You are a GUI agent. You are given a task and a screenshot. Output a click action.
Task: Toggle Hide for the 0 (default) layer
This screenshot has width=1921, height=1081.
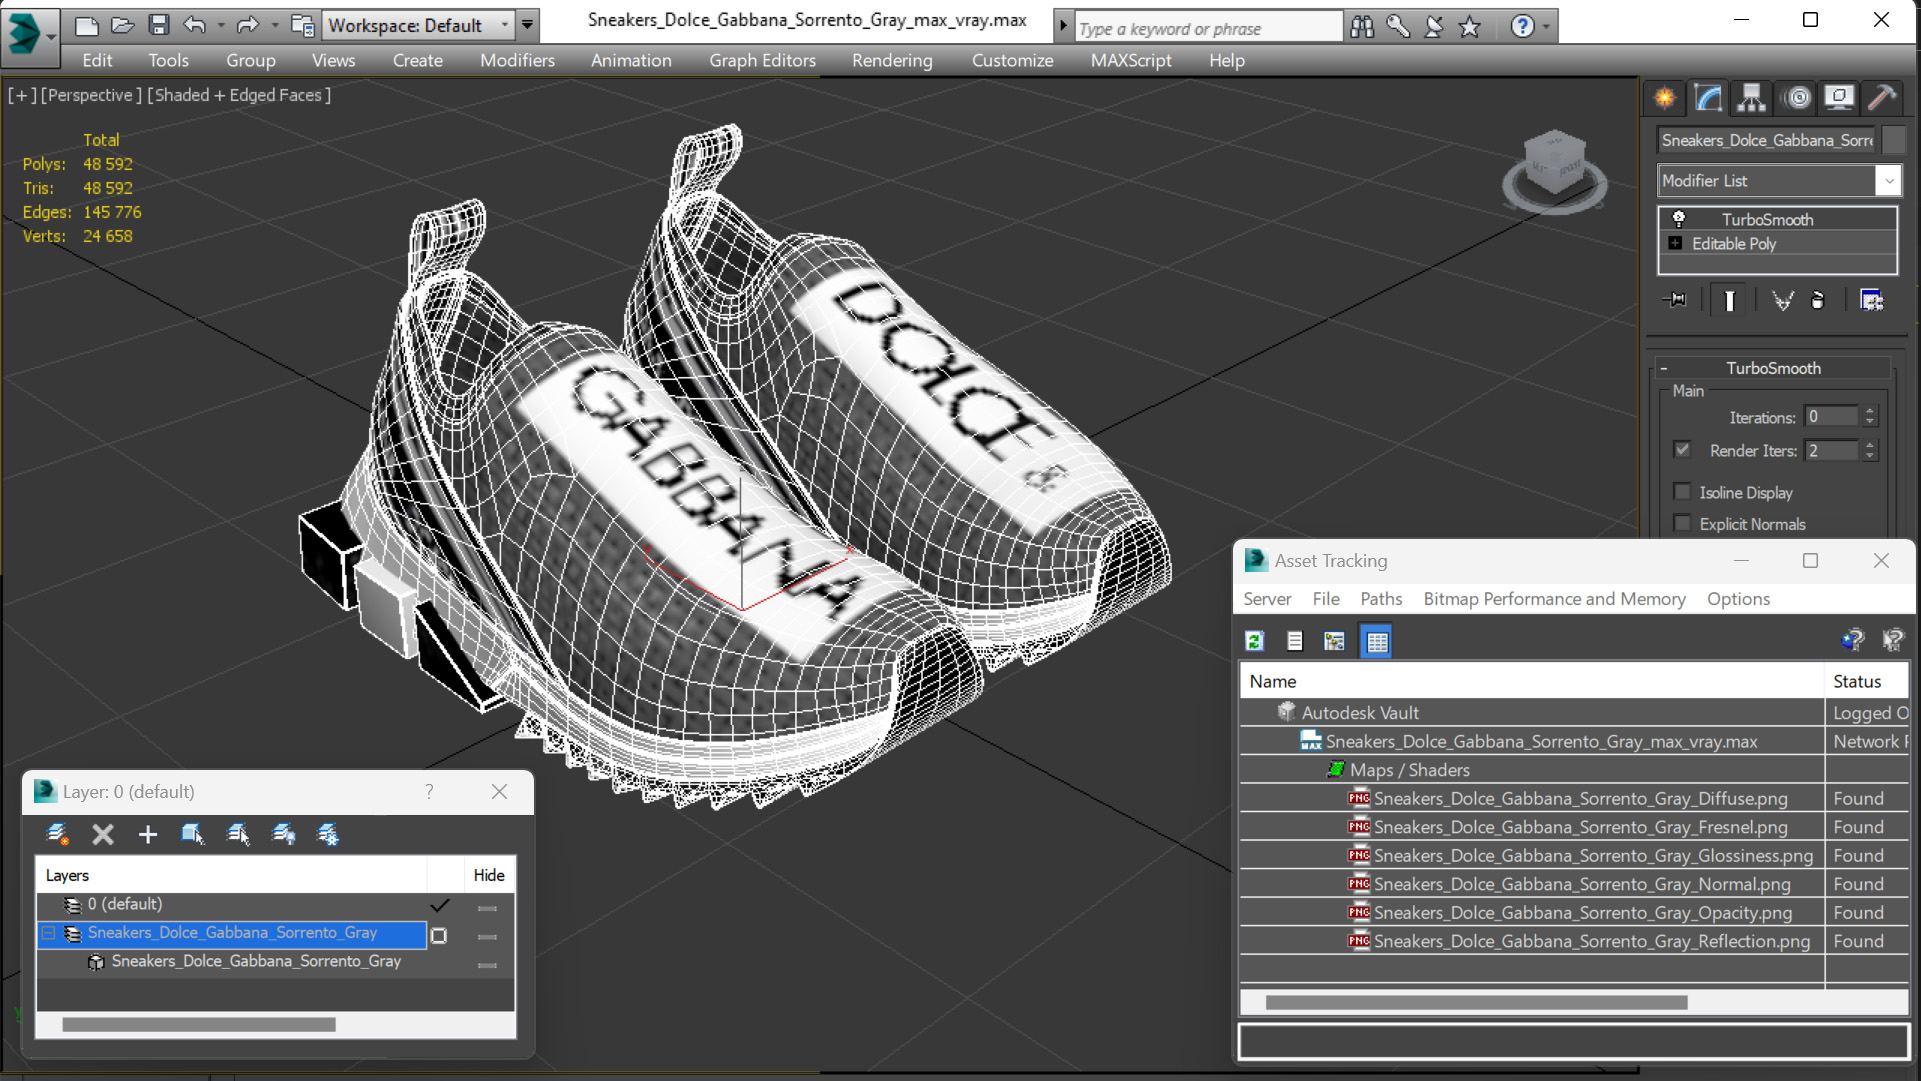tap(487, 908)
